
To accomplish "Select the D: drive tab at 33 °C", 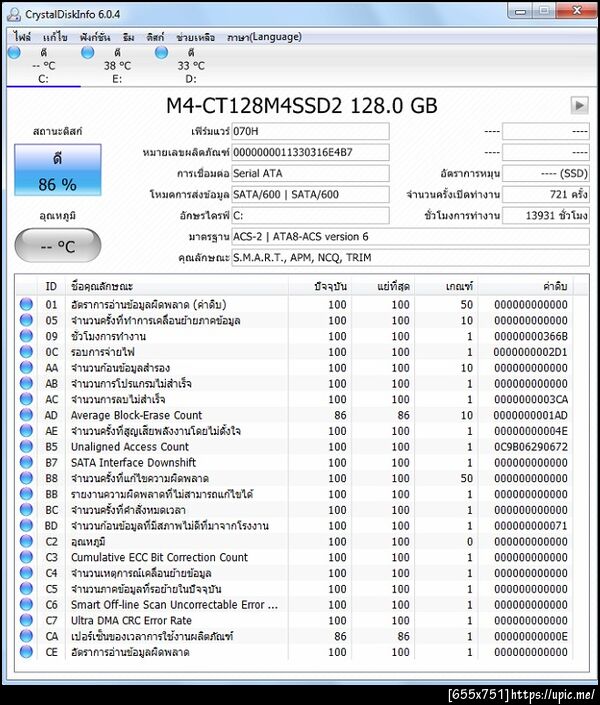I will point(191,66).
